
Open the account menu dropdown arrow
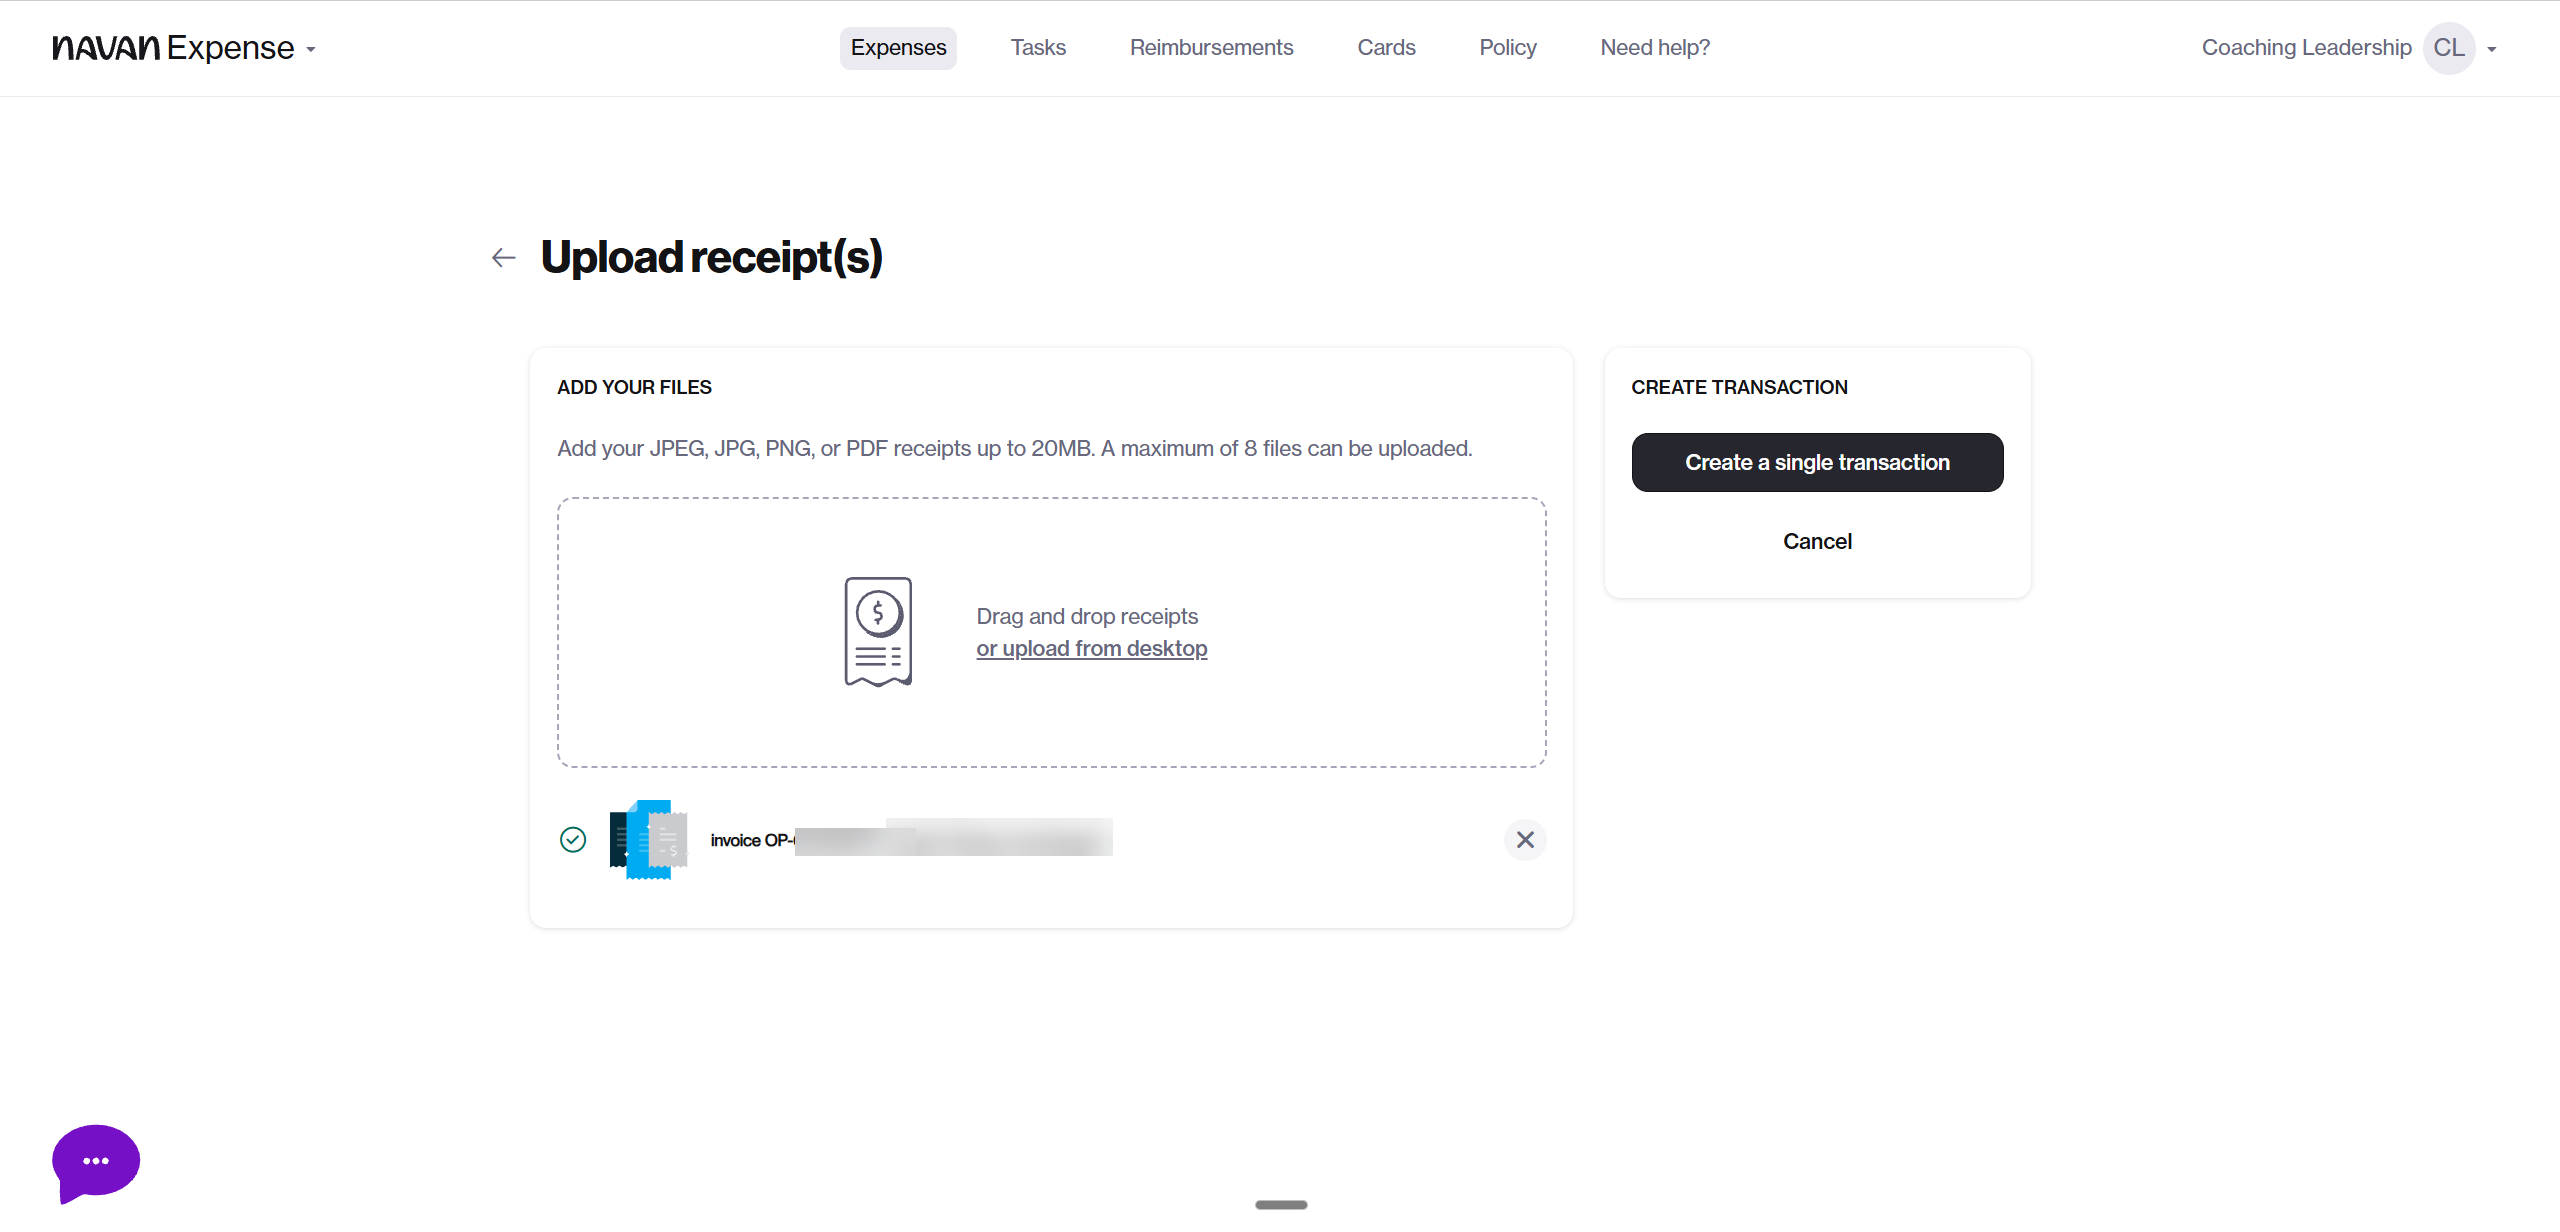(x=2492, y=49)
